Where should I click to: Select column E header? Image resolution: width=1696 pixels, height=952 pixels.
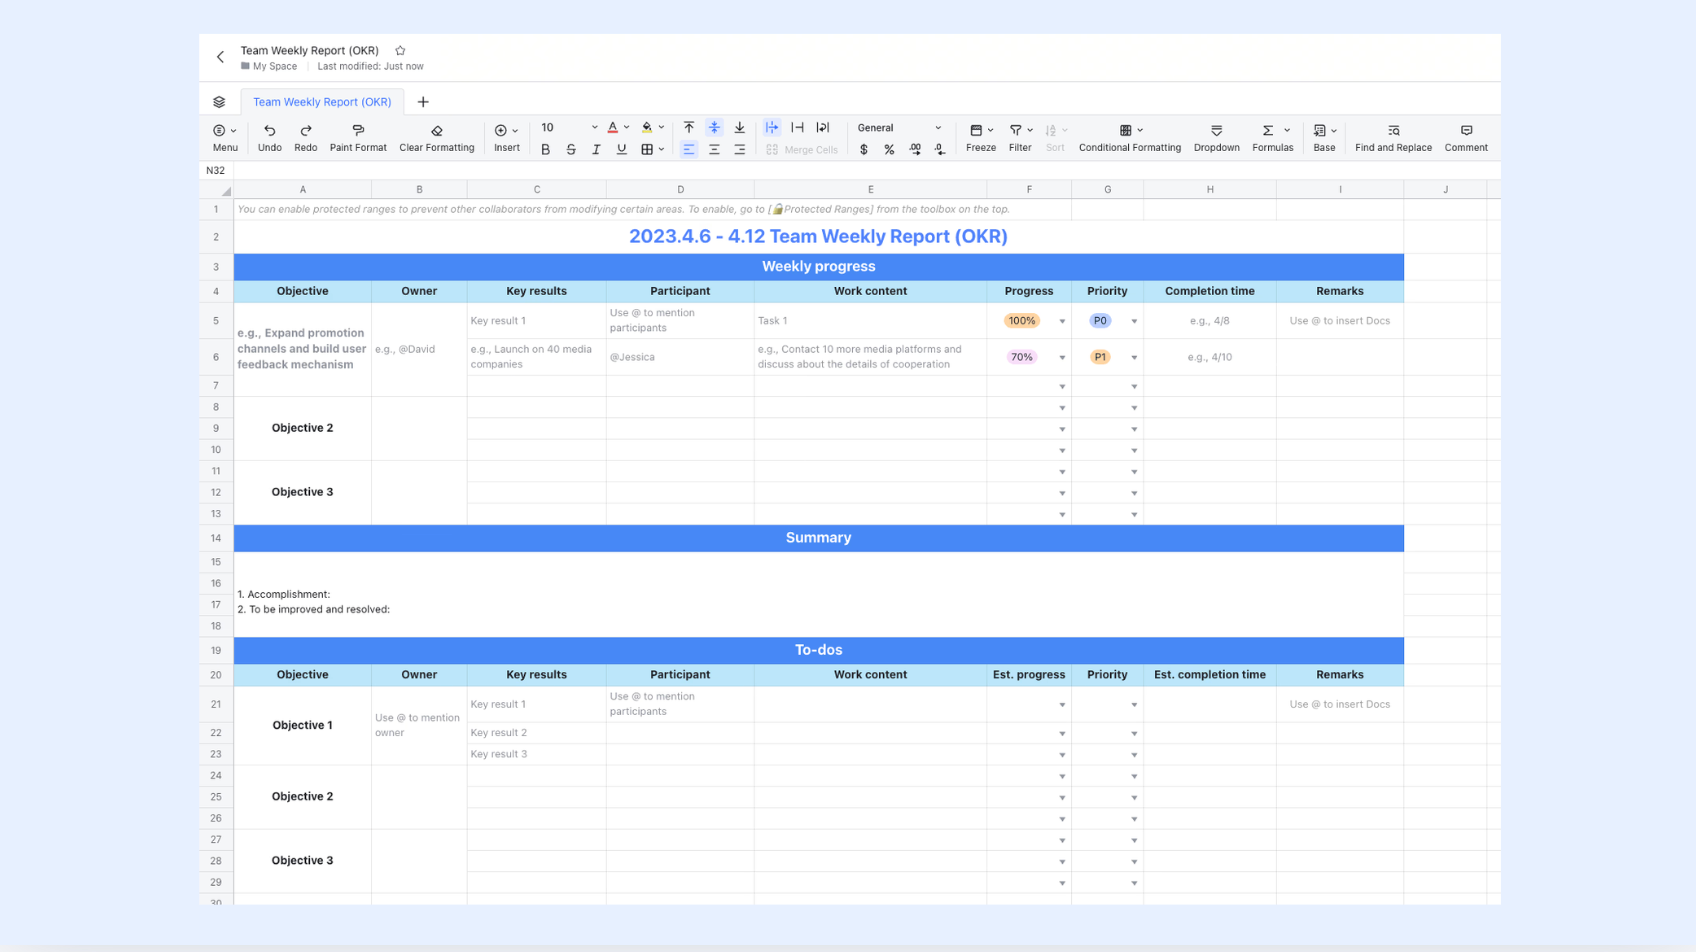(870, 190)
